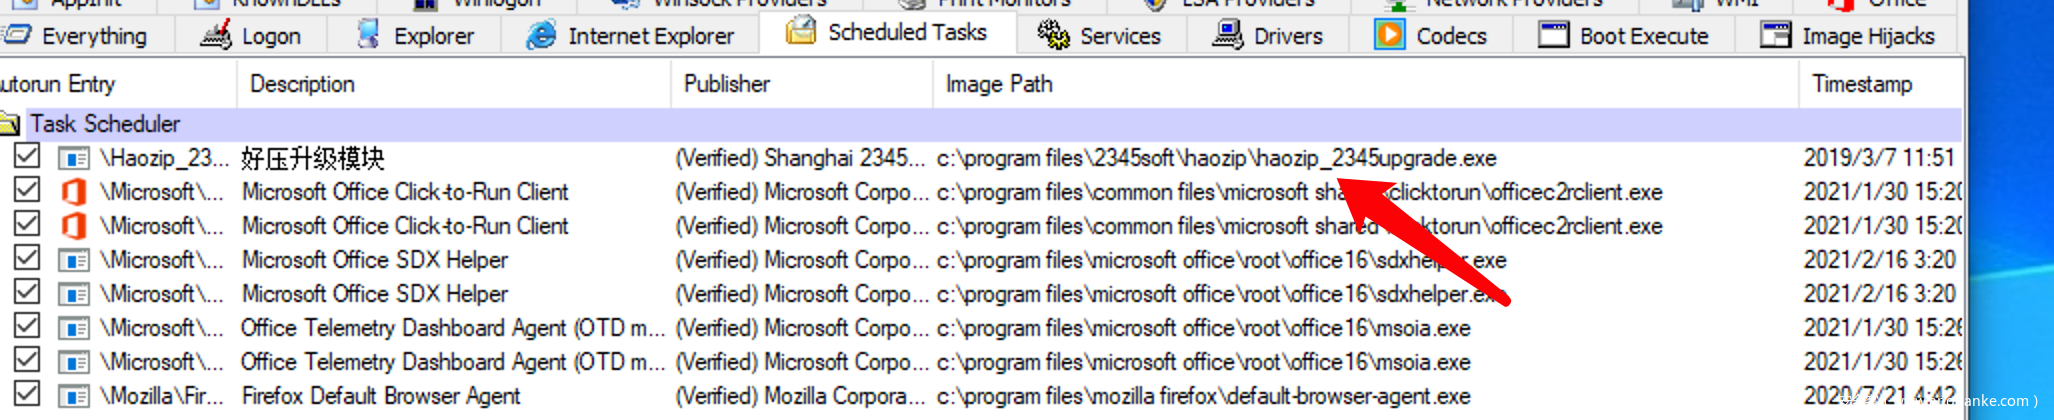Click the Services gears icon
Viewport: 2054px width, 420px height.
coord(1052,35)
